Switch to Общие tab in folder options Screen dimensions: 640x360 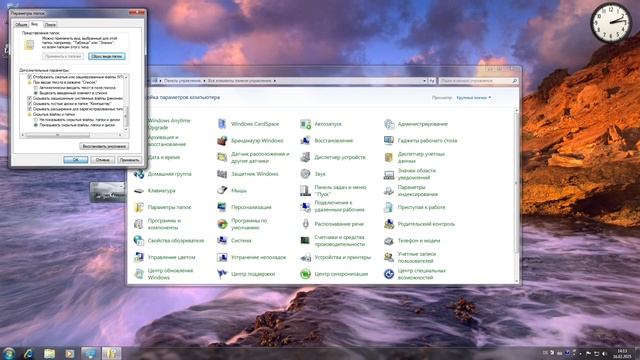point(21,25)
